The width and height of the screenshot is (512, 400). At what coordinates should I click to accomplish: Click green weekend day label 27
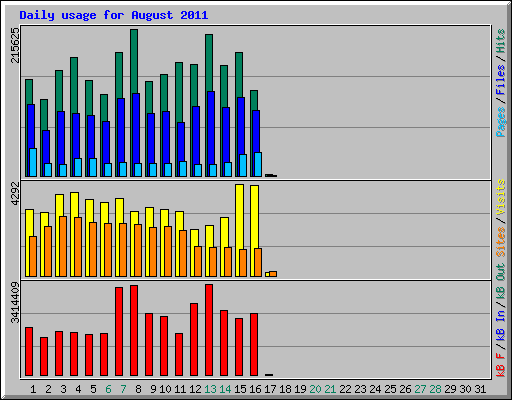click(x=420, y=389)
